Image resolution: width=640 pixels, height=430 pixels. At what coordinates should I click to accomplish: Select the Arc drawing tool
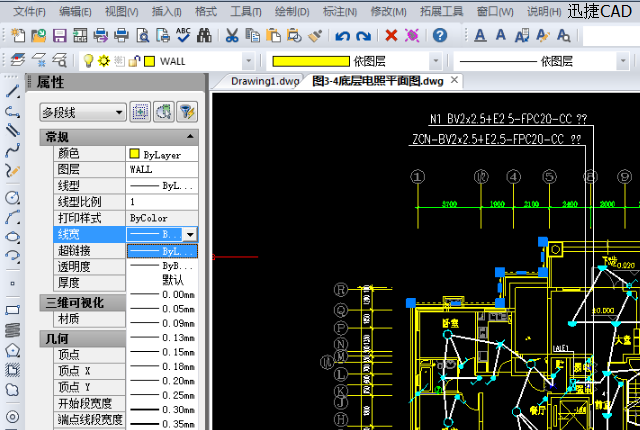[13, 217]
